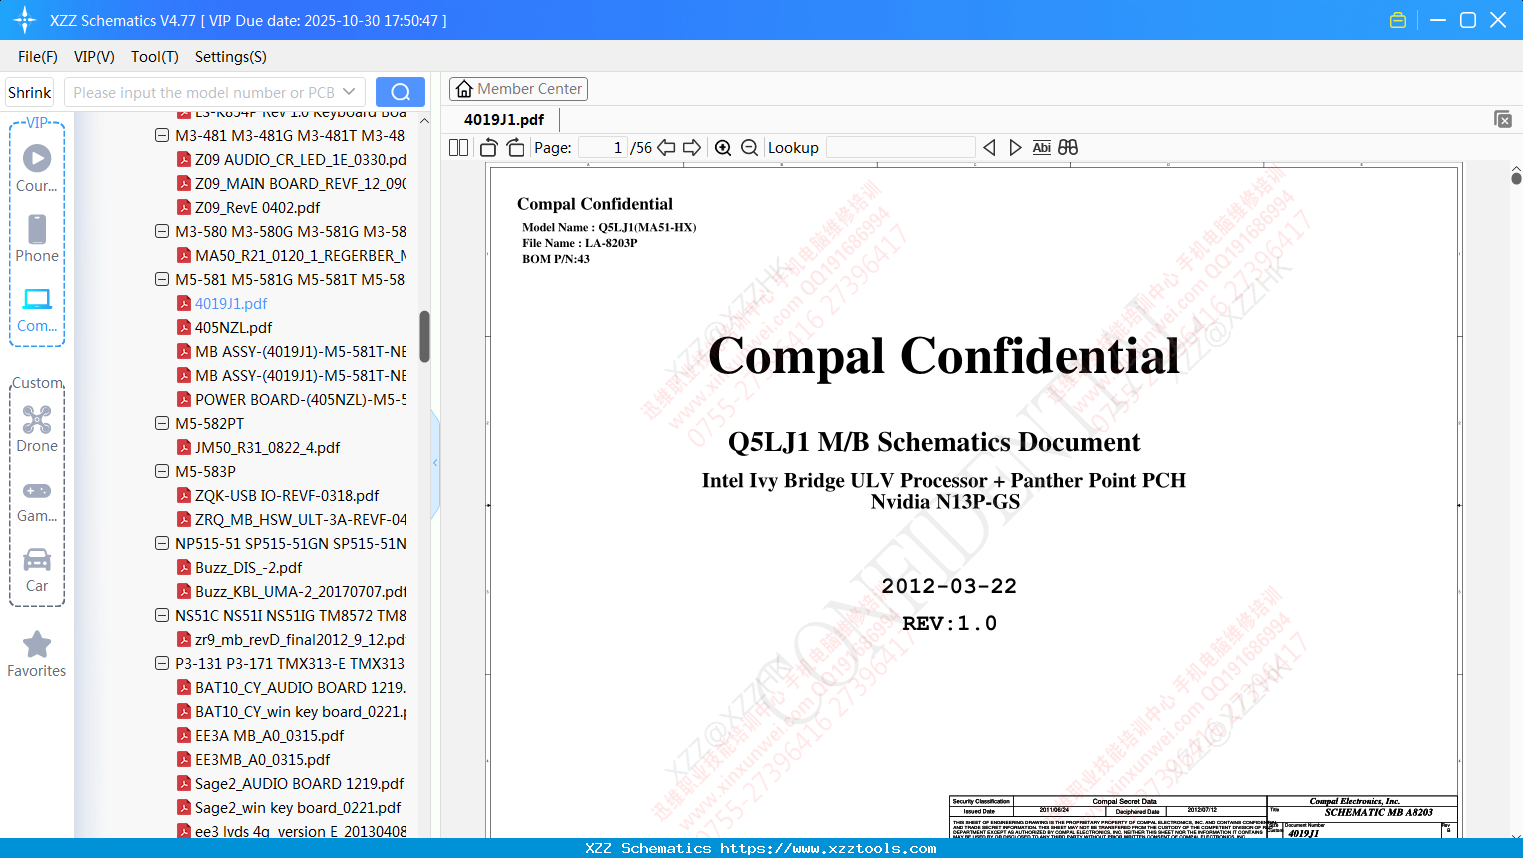Screen dimensions: 1523x858
Task: Open the Drone category
Action: tap(37, 429)
